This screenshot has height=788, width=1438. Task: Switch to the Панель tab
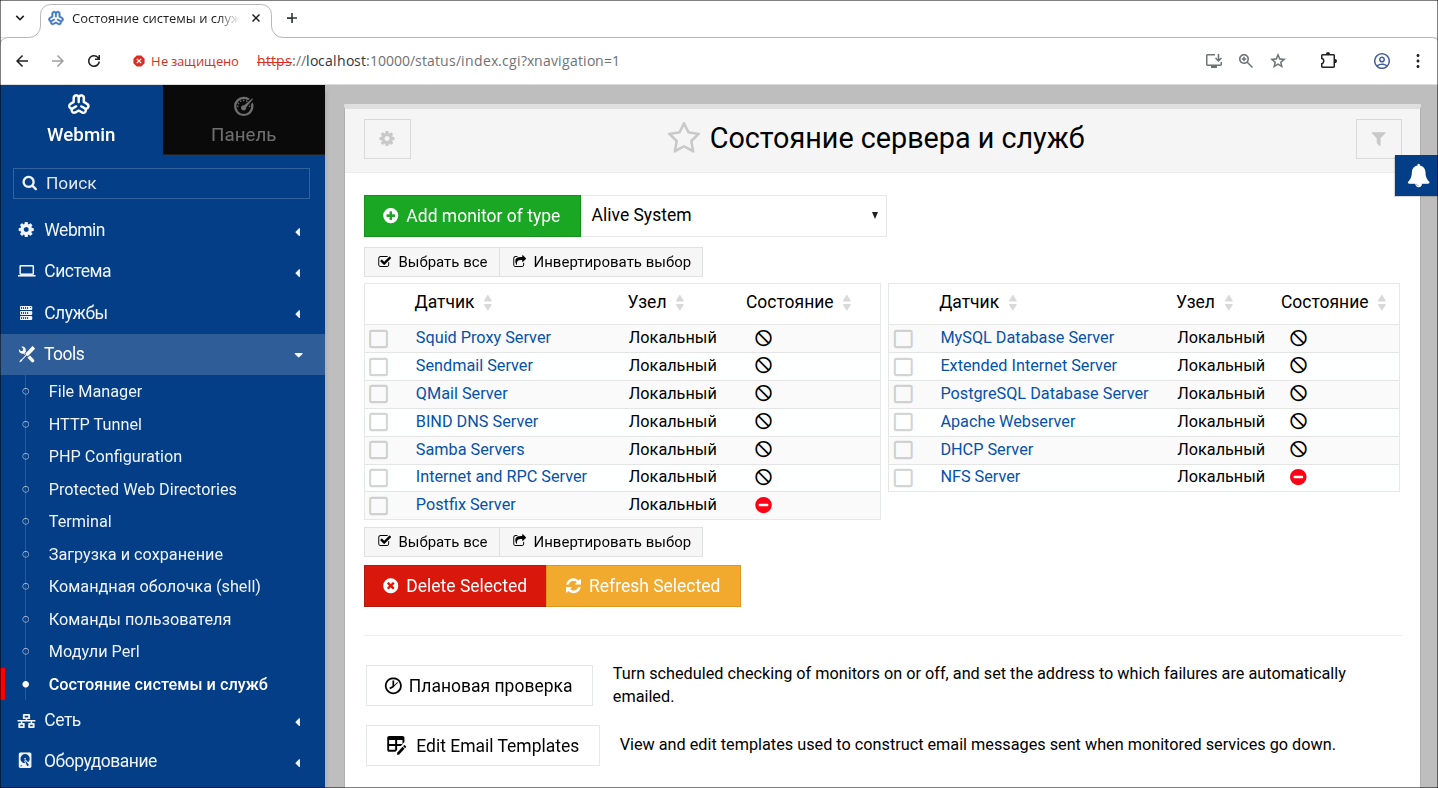tap(243, 119)
